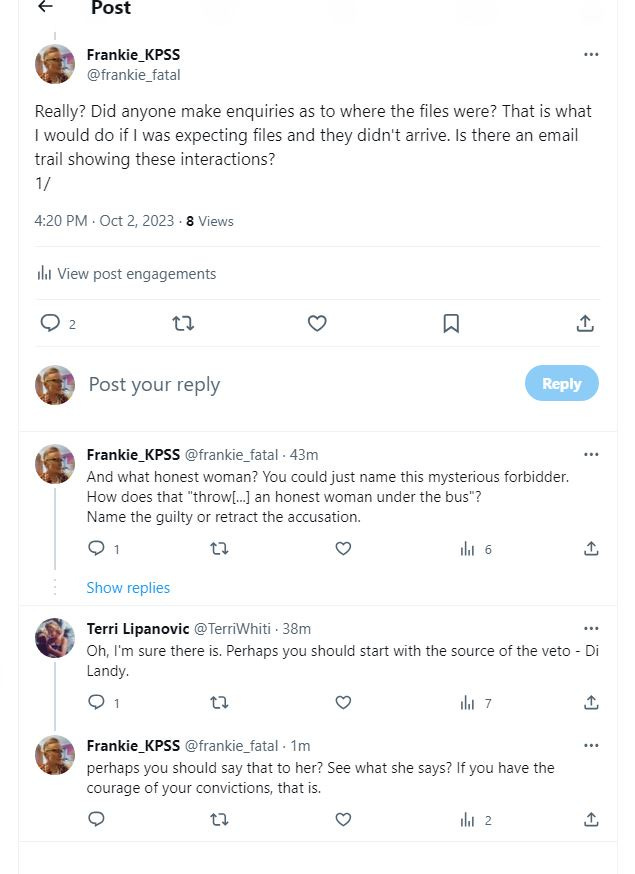Viewport: 635px width, 874px height.
Task: Click the back arrow to exit the post
Action: tap(44, 8)
